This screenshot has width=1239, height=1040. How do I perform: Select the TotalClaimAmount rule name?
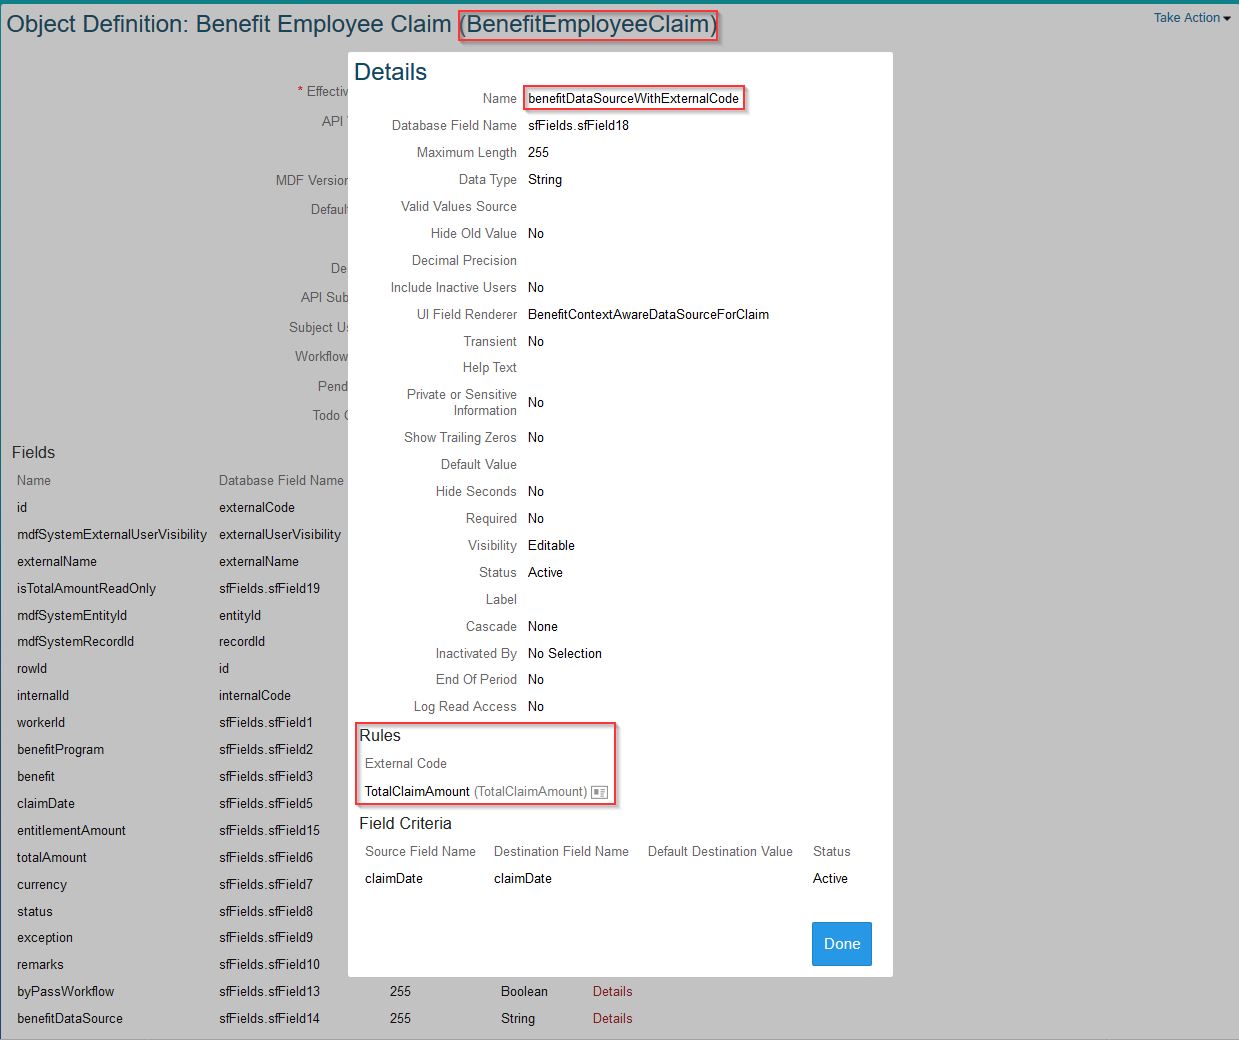417,791
